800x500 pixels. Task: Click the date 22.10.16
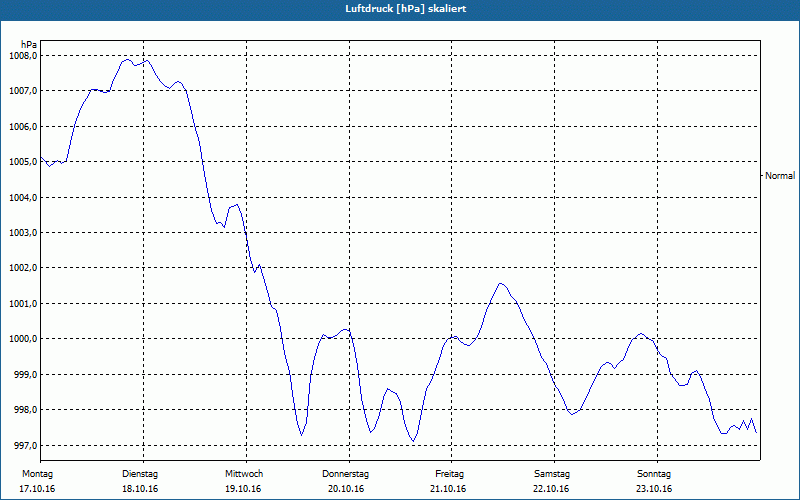click(x=551, y=489)
